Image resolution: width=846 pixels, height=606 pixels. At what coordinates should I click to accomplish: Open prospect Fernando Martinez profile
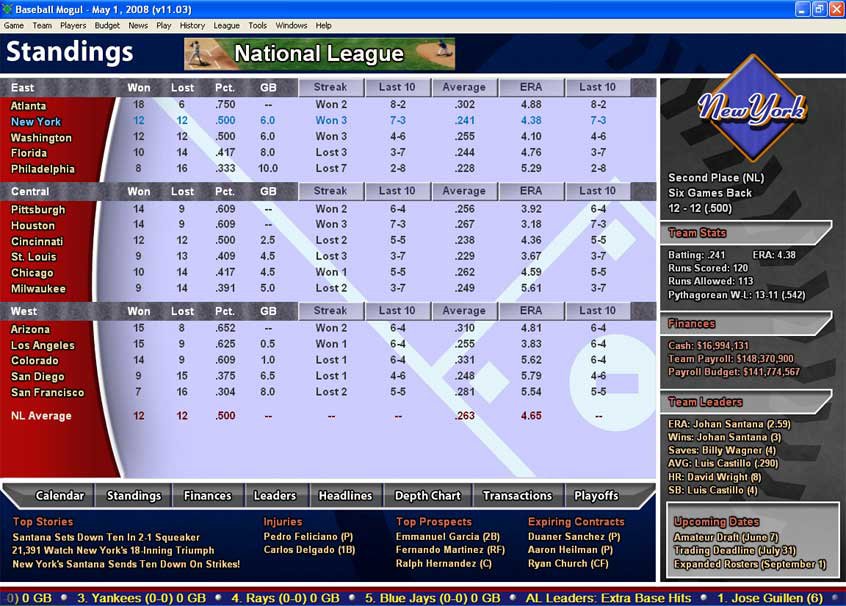(x=449, y=550)
